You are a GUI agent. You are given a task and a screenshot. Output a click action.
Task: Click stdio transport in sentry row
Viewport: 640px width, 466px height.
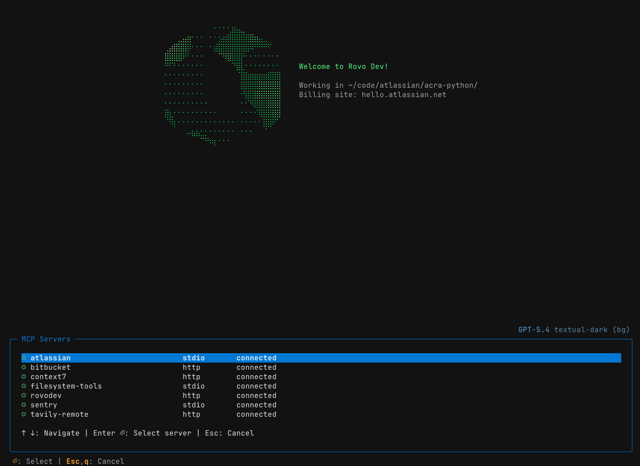193,405
